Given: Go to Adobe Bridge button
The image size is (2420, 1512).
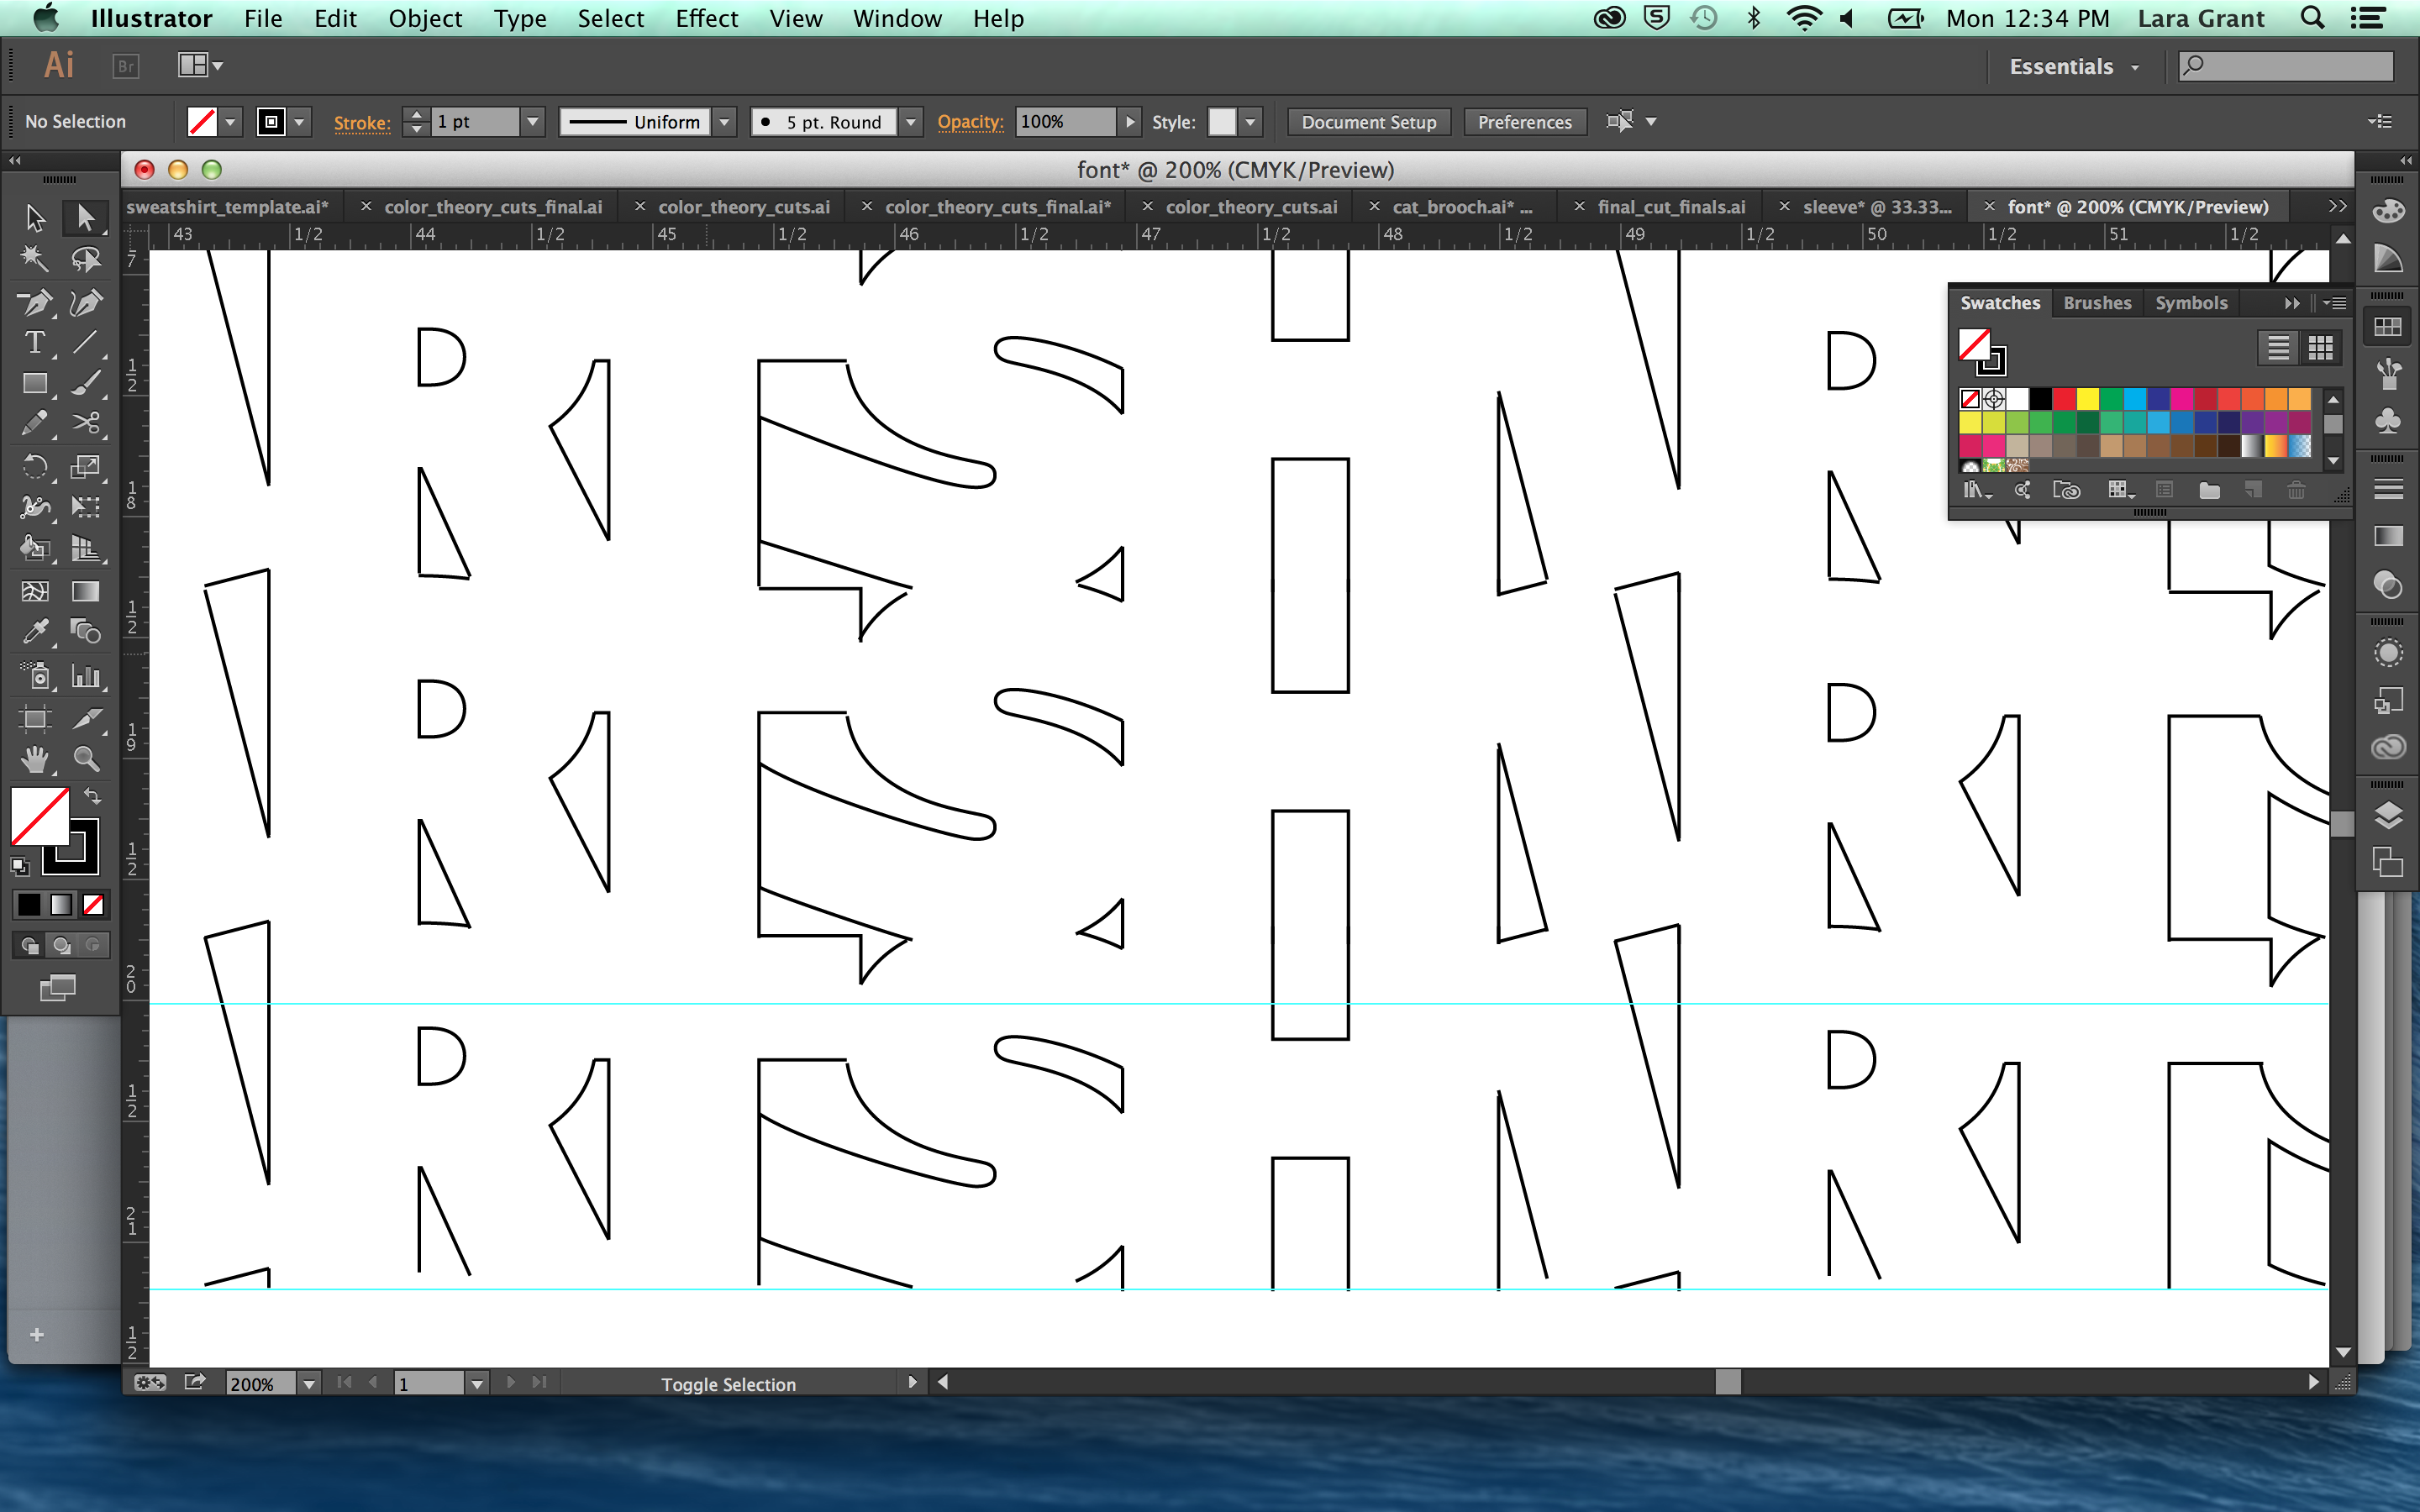Looking at the screenshot, I should (125, 66).
